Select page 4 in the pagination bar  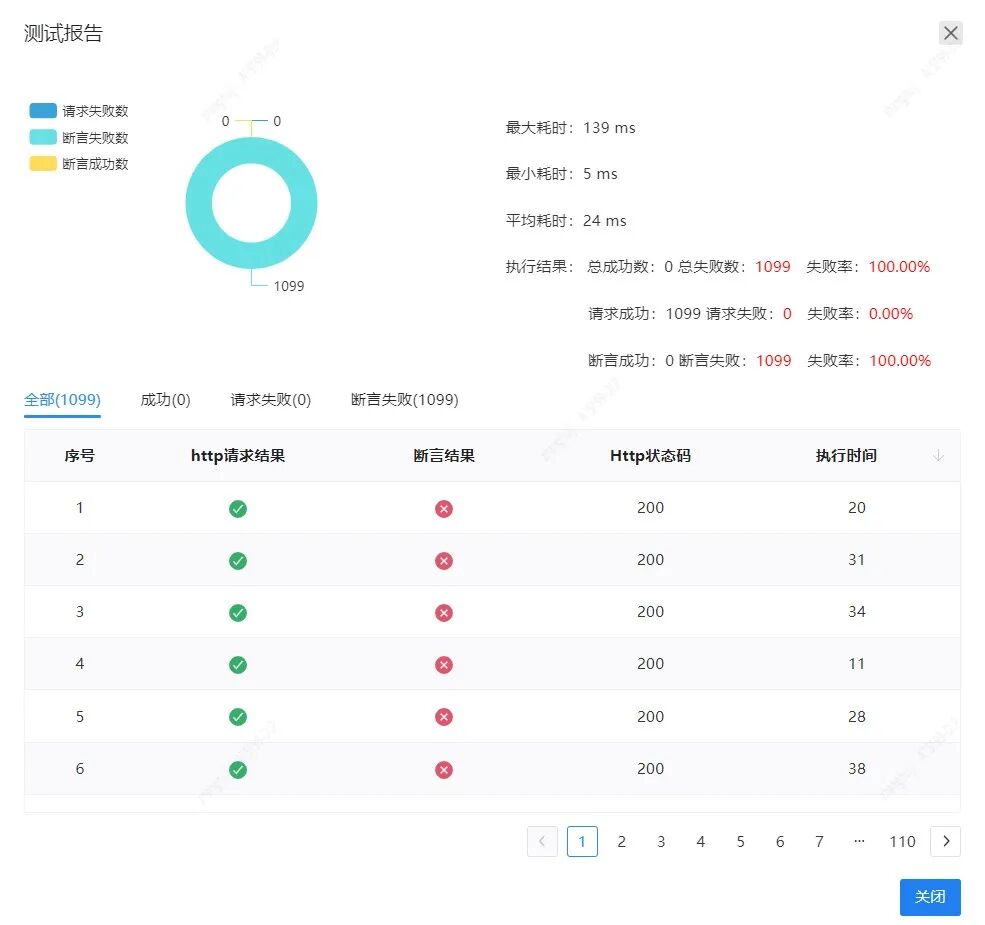[700, 841]
